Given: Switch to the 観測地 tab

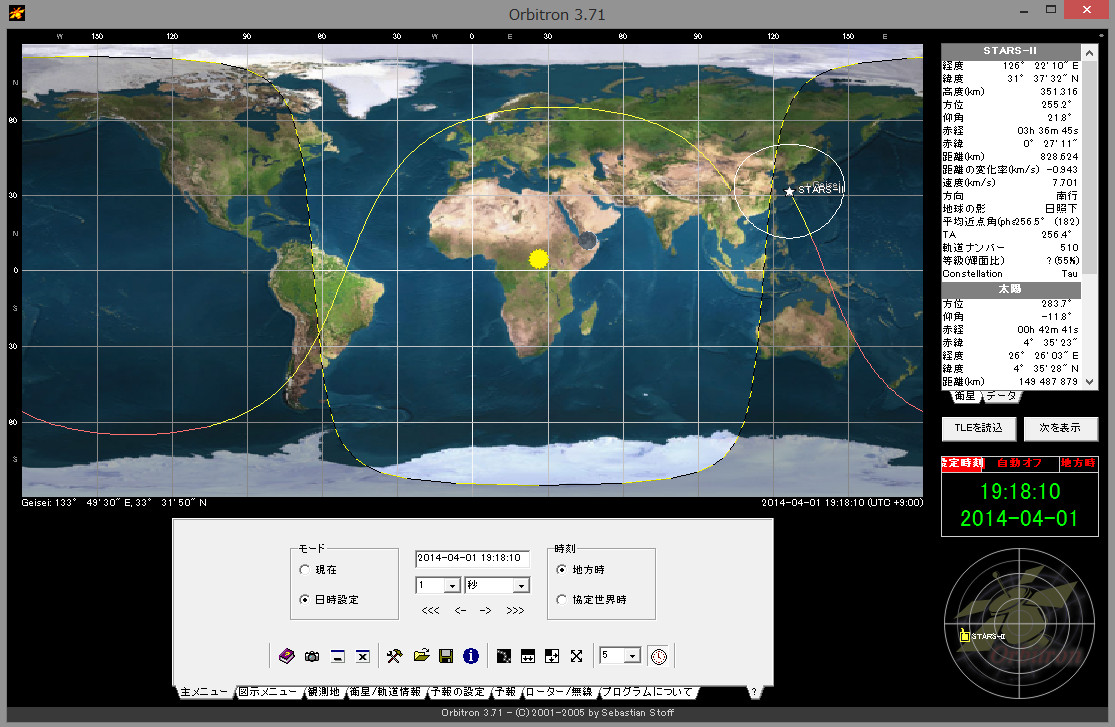Looking at the screenshot, I should [x=324, y=691].
